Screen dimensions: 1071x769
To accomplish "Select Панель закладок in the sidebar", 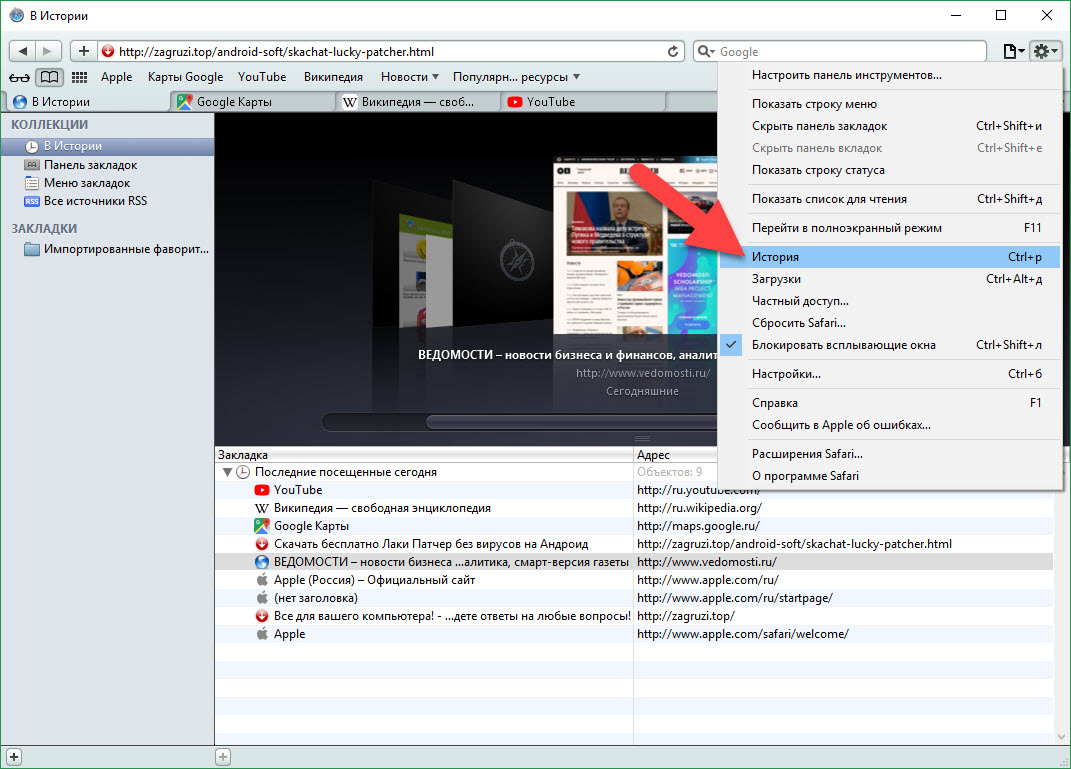I will pos(90,165).
